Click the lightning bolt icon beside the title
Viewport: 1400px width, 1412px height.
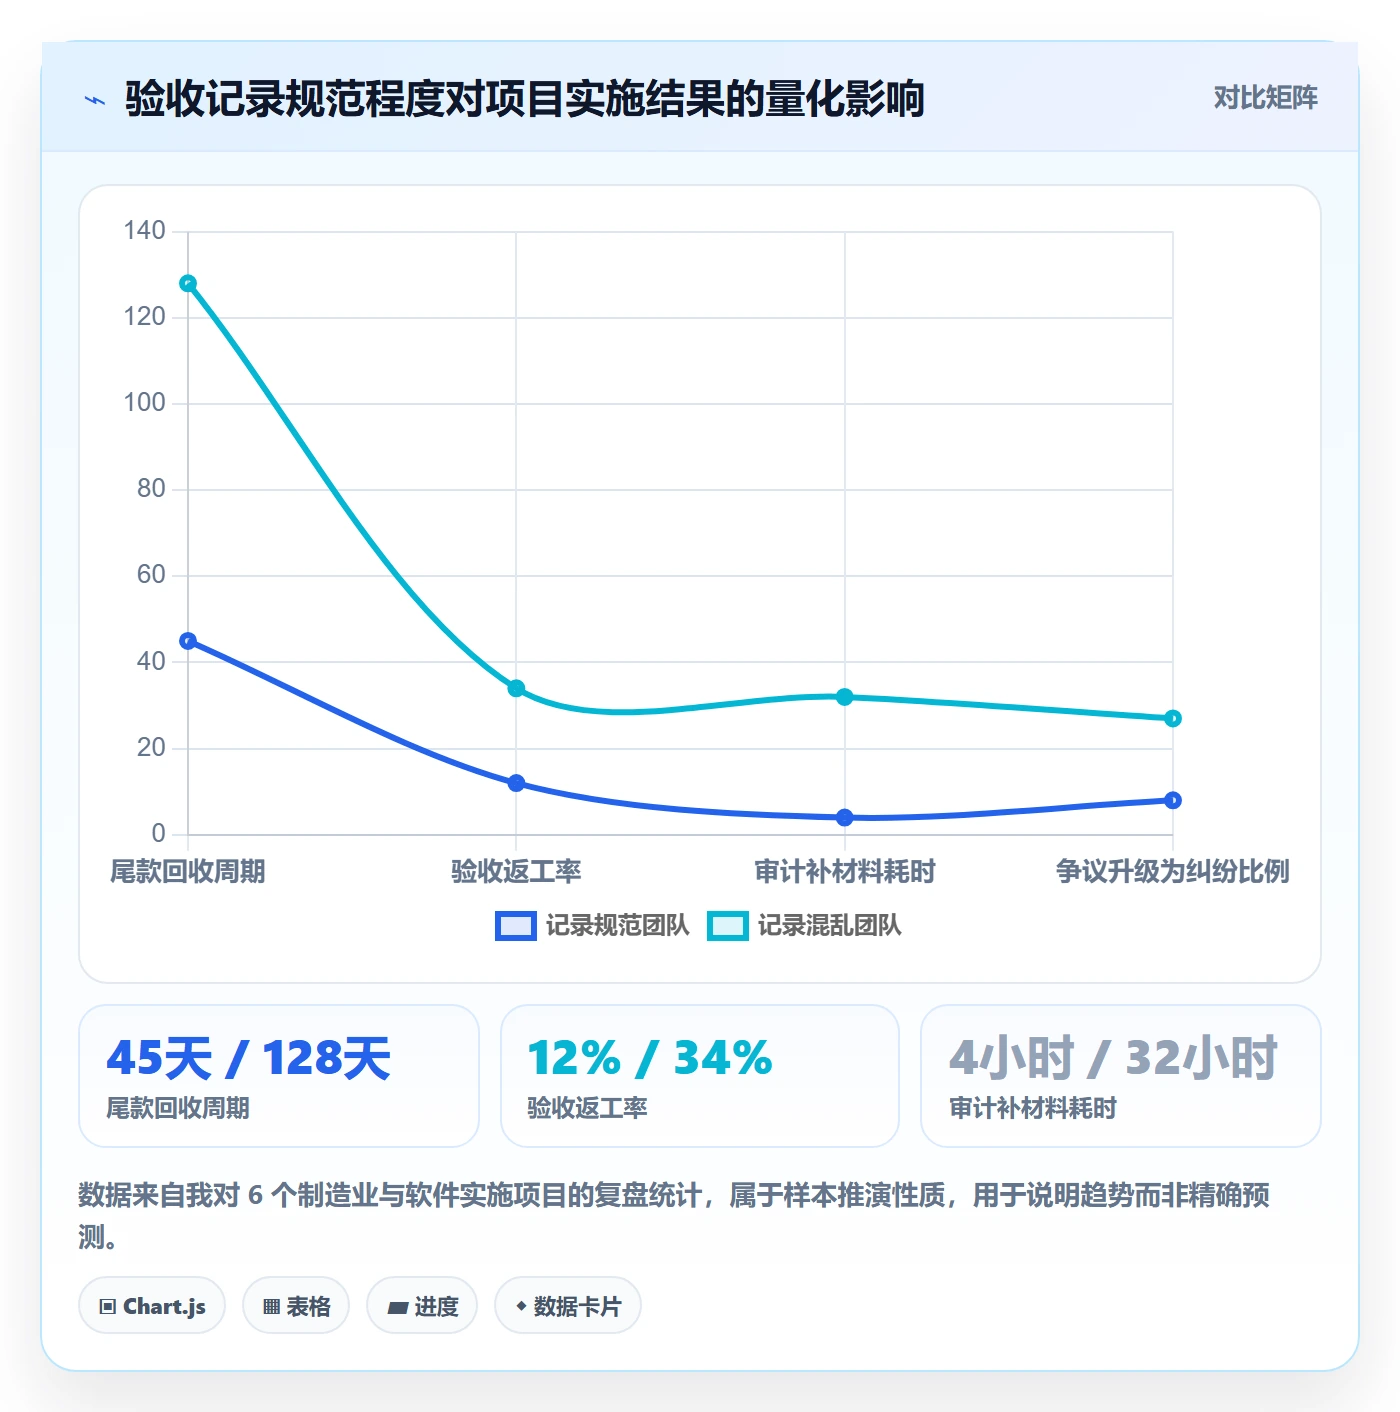[x=95, y=100]
